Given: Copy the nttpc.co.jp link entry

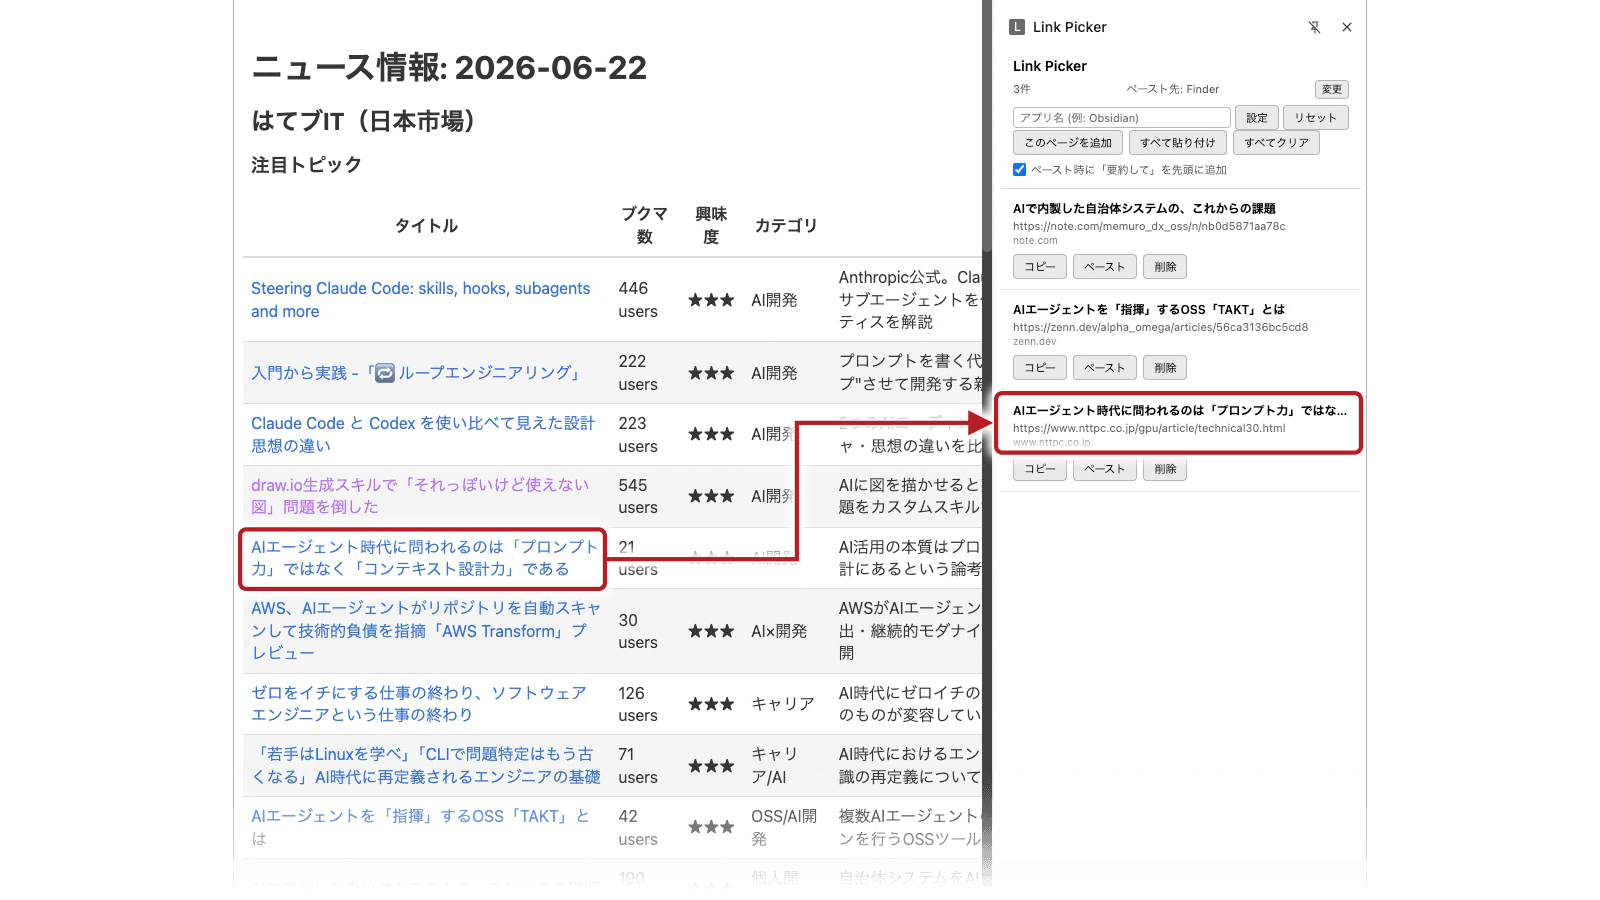Looking at the screenshot, I should [1040, 469].
